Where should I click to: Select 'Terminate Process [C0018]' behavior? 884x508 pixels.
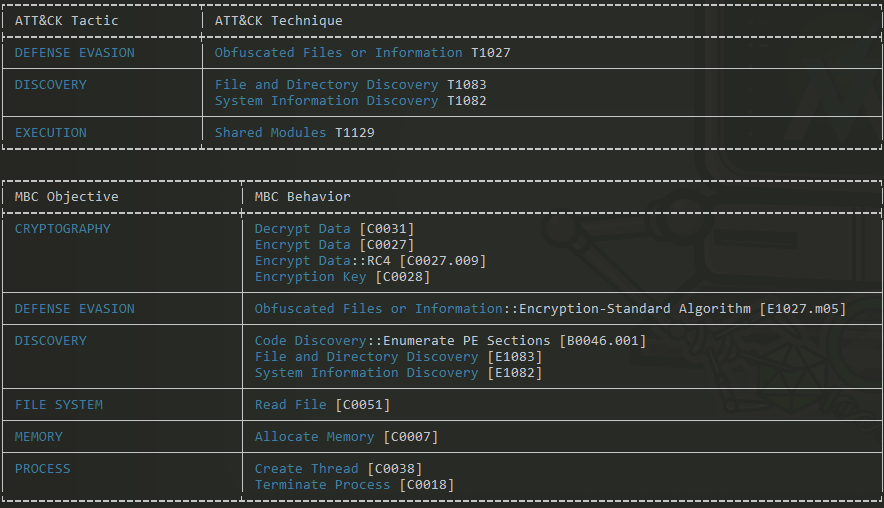(354, 485)
